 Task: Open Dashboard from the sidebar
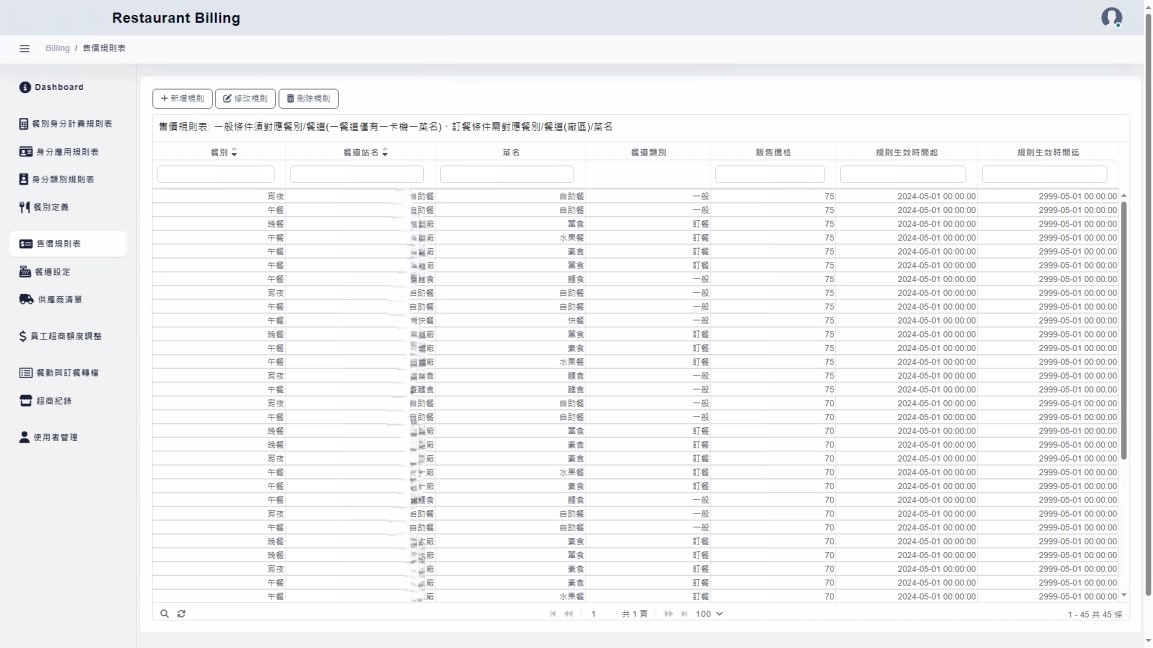(58, 87)
